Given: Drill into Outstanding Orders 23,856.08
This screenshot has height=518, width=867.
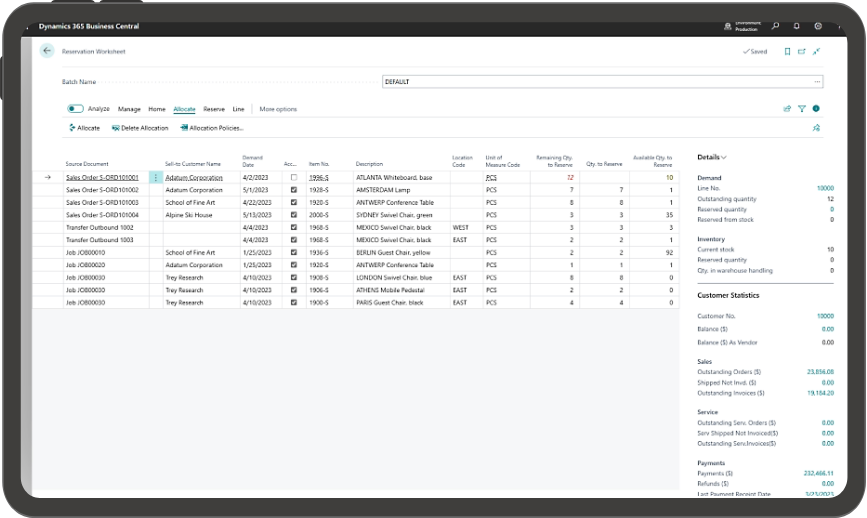Looking at the screenshot, I should coord(820,372).
